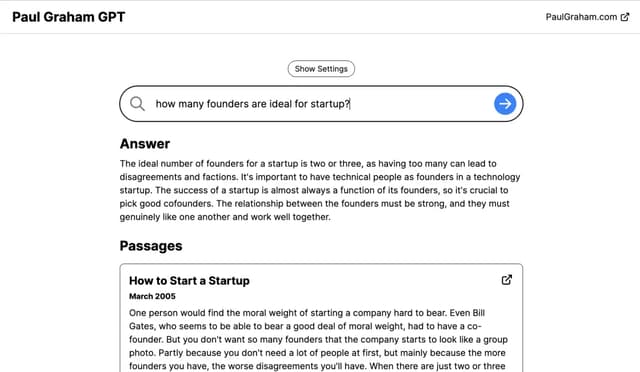Click the magnifying glass search icon
This screenshot has height=372, width=640.
point(137,104)
